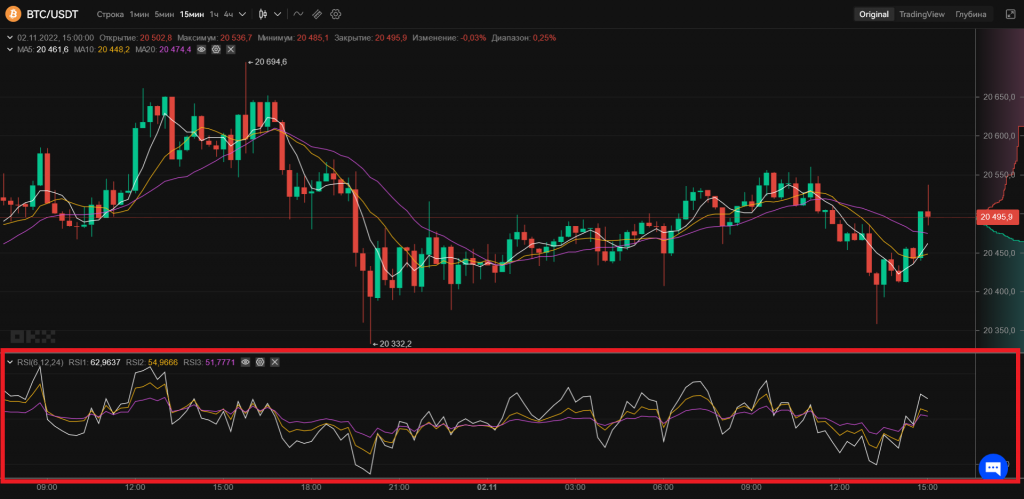
Task: Expand more timeframes dropdown after 4ч
Action: 244,15
